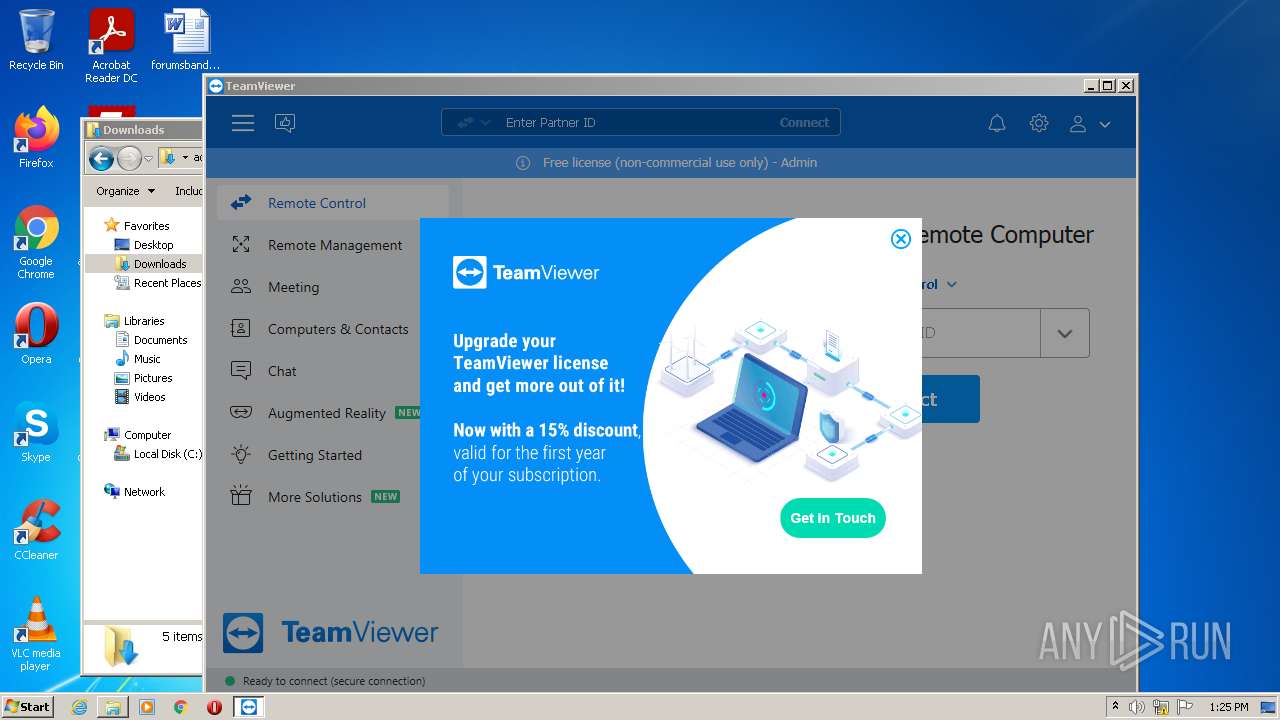Screen dimensions: 1280x720
Task: Close the TeamViewer upgrade promotion popup
Action: click(x=901, y=238)
